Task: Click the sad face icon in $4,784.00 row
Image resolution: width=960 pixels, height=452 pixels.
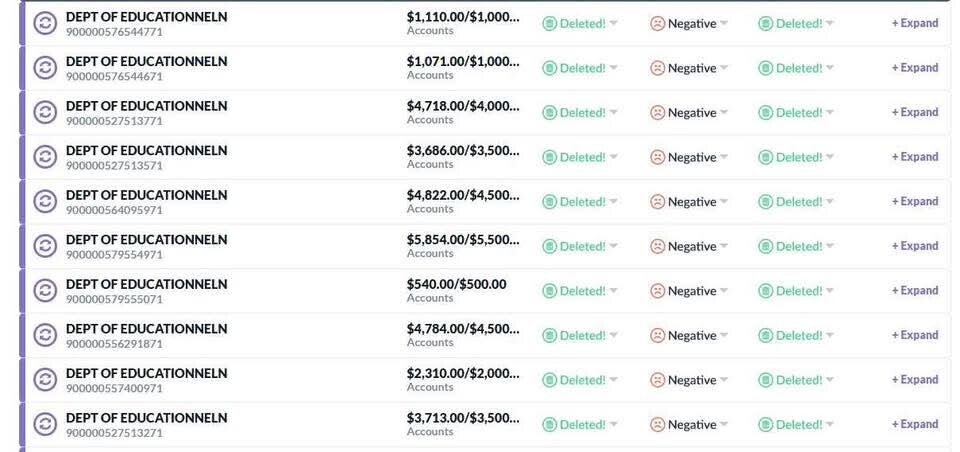Action: (657, 336)
